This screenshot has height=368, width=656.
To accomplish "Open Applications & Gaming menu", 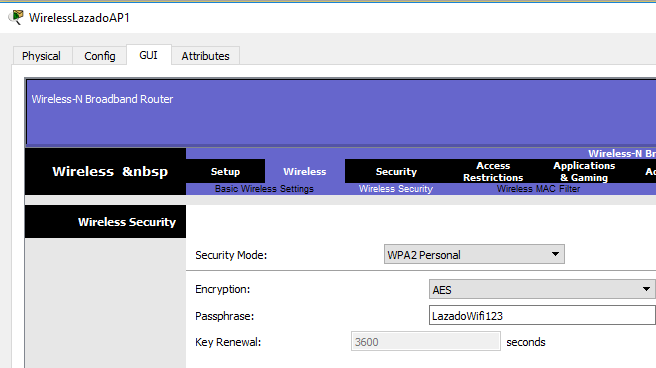I will pos(584,171).
